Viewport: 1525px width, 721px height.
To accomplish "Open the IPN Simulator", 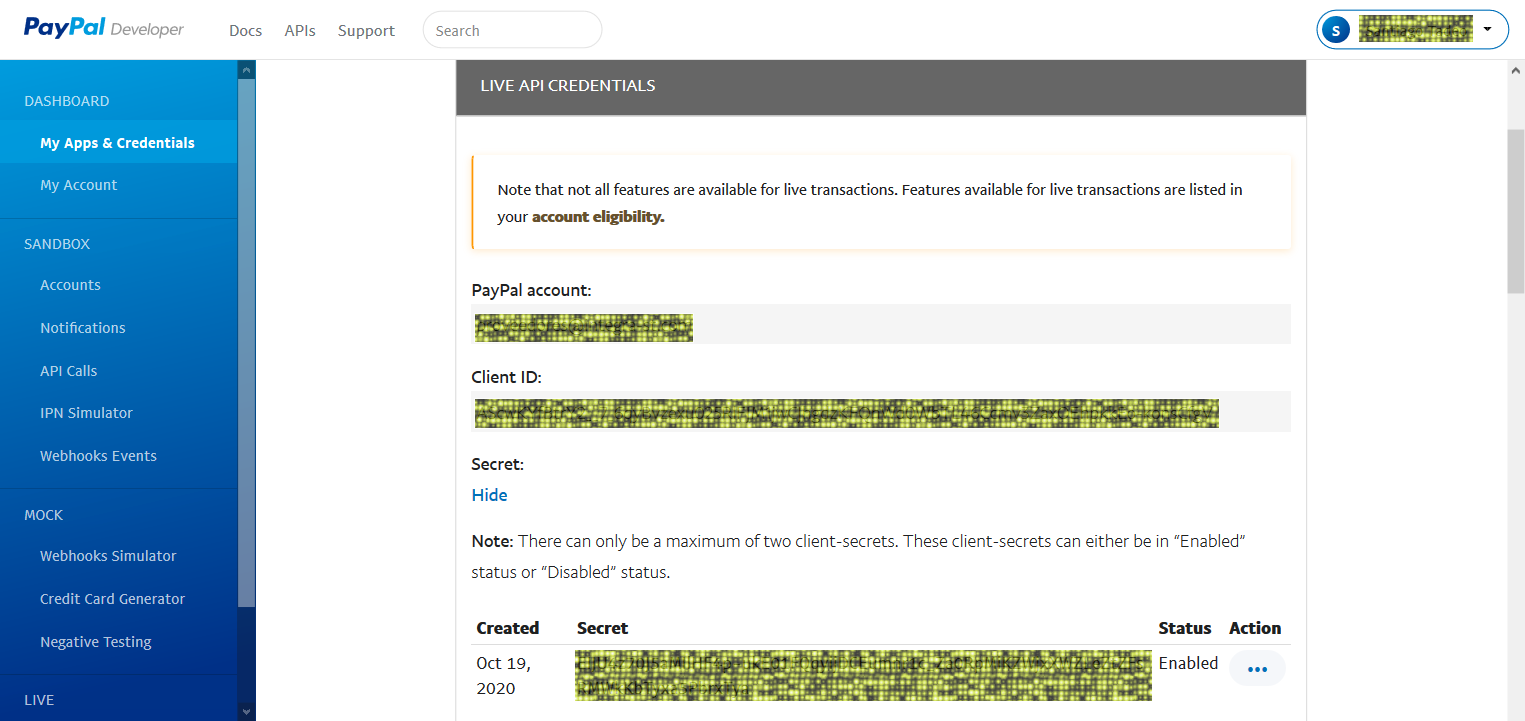I will click(x=86, y=413).
